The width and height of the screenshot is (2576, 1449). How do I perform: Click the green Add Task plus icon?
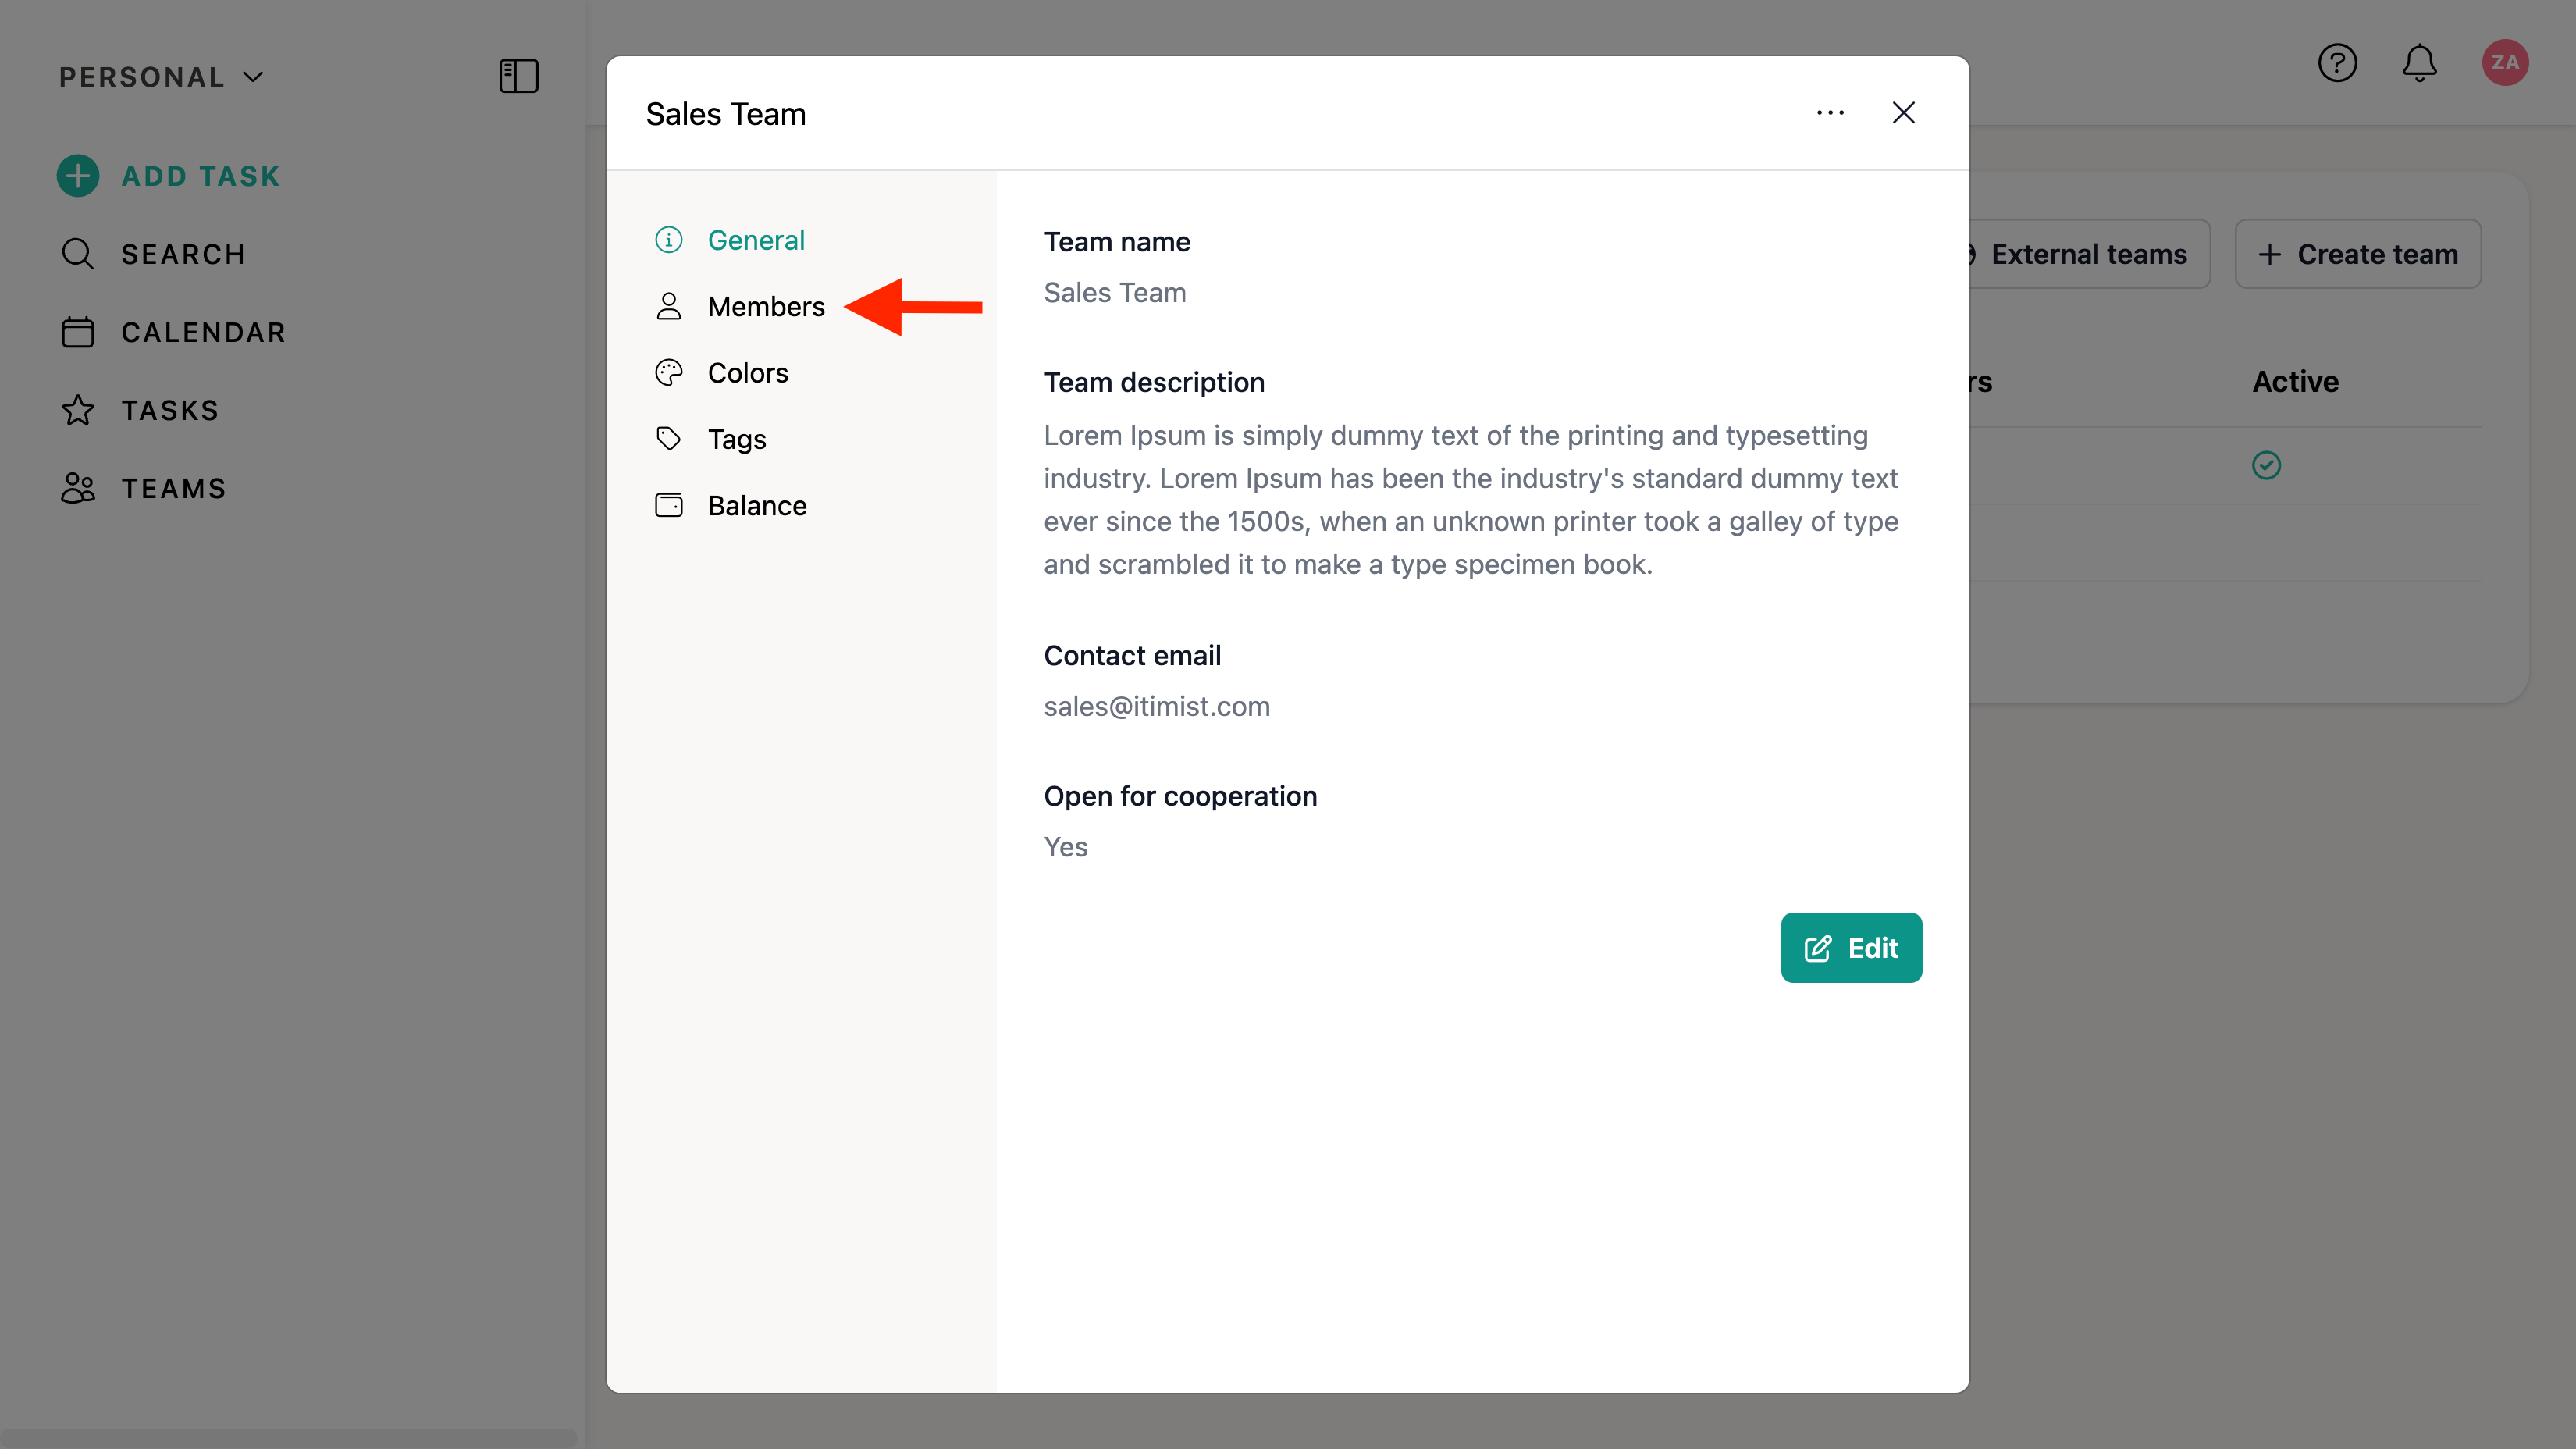78,176
